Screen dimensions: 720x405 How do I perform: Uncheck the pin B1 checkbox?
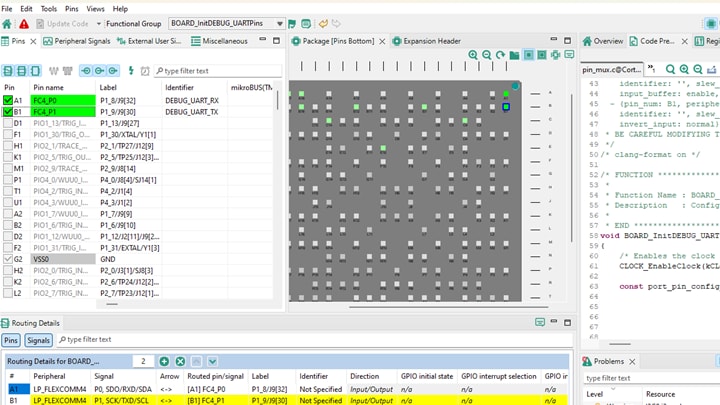(8, 113)
